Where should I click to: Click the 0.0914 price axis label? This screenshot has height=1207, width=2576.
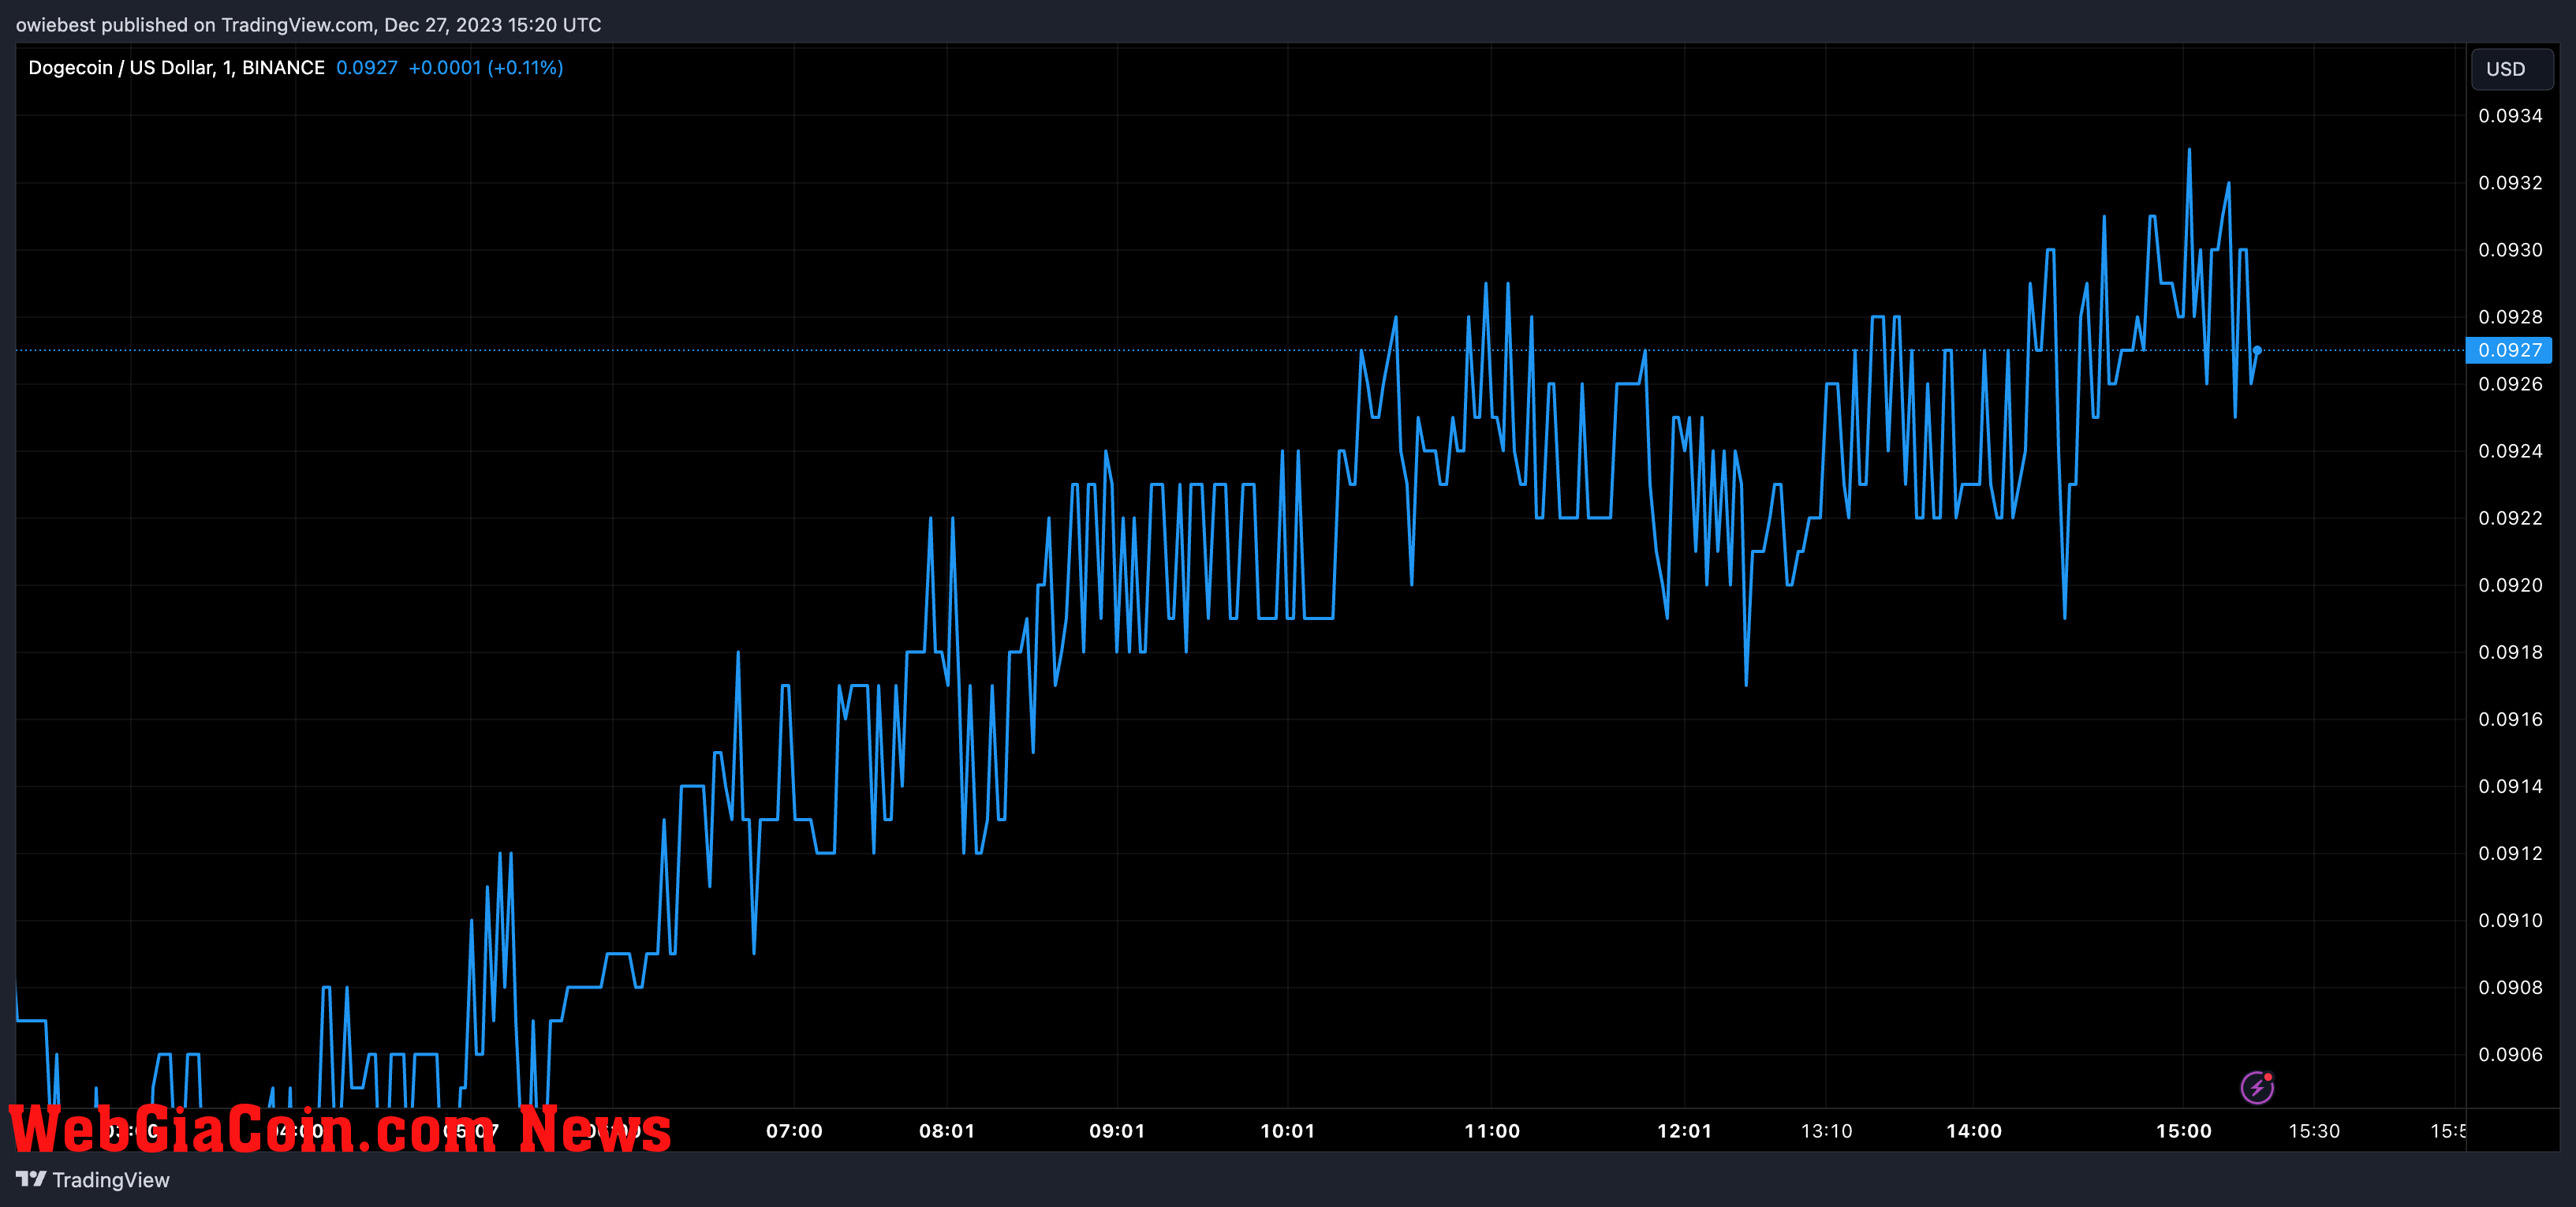(2510, 786)
